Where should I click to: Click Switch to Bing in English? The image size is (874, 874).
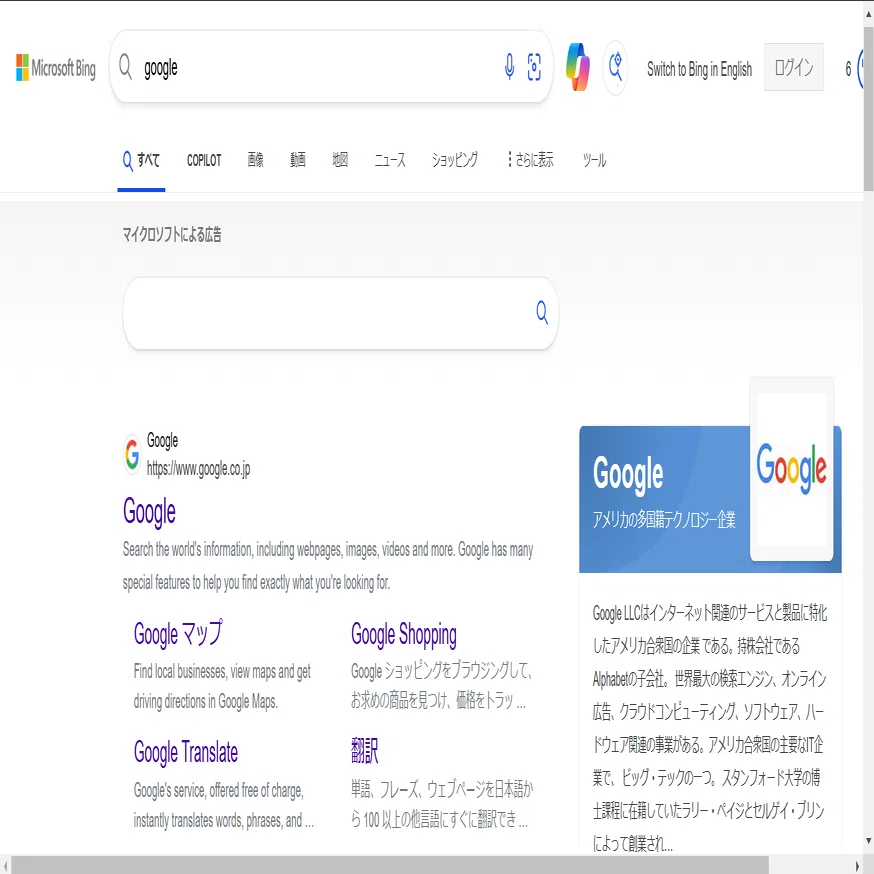point(700,69)
